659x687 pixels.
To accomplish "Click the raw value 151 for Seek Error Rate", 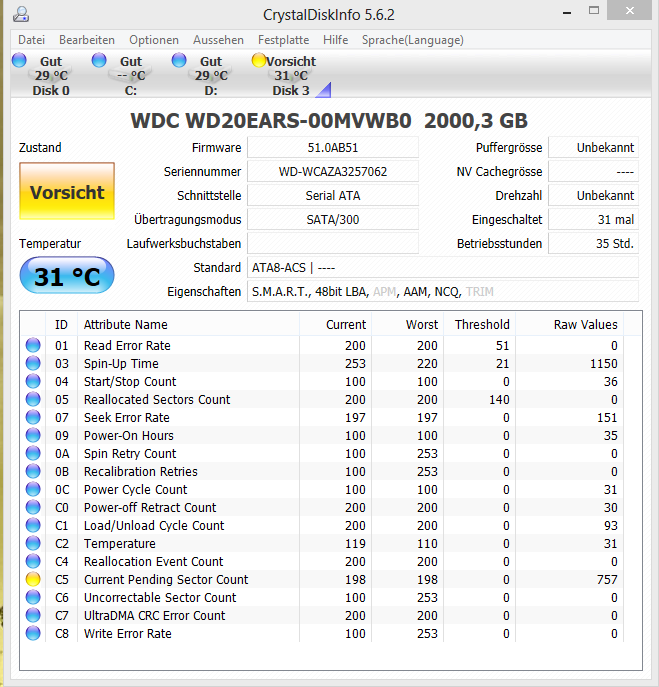I will (607, 418).
